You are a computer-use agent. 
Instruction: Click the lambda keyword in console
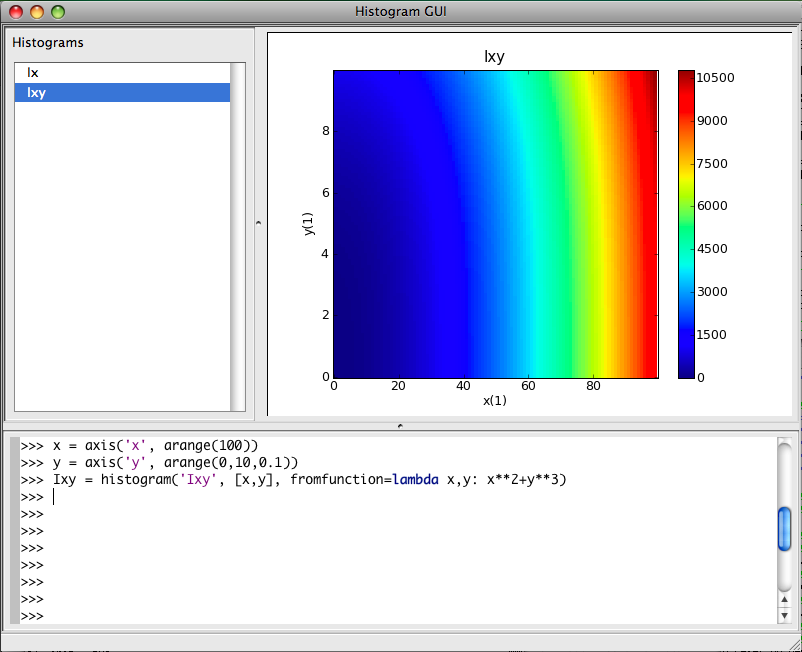[415, 480]
